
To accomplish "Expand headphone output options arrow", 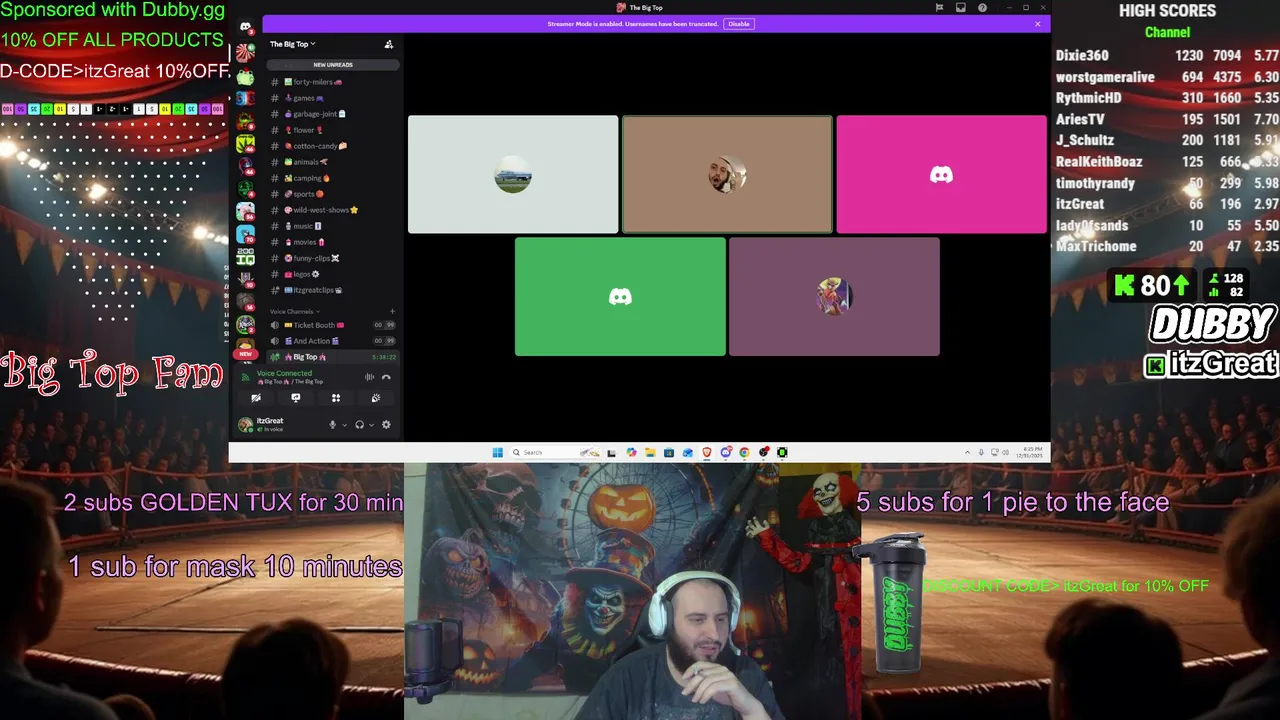I will point(371,425).
